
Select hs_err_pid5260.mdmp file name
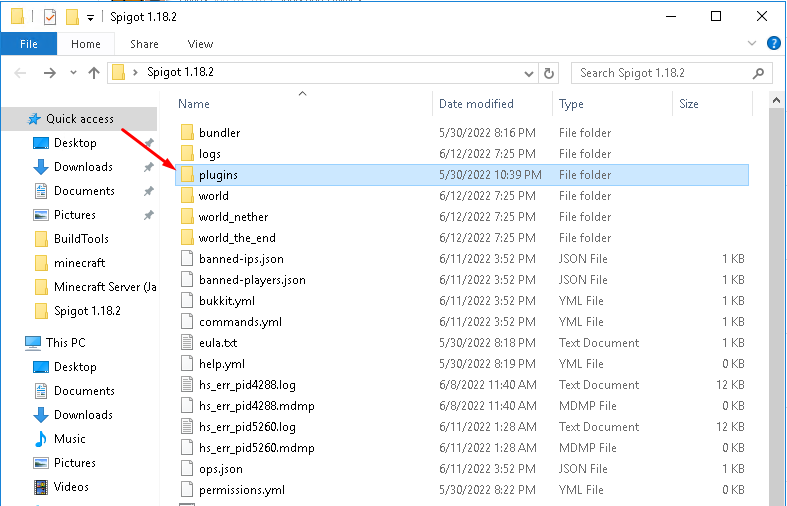[x=257, y=448]
